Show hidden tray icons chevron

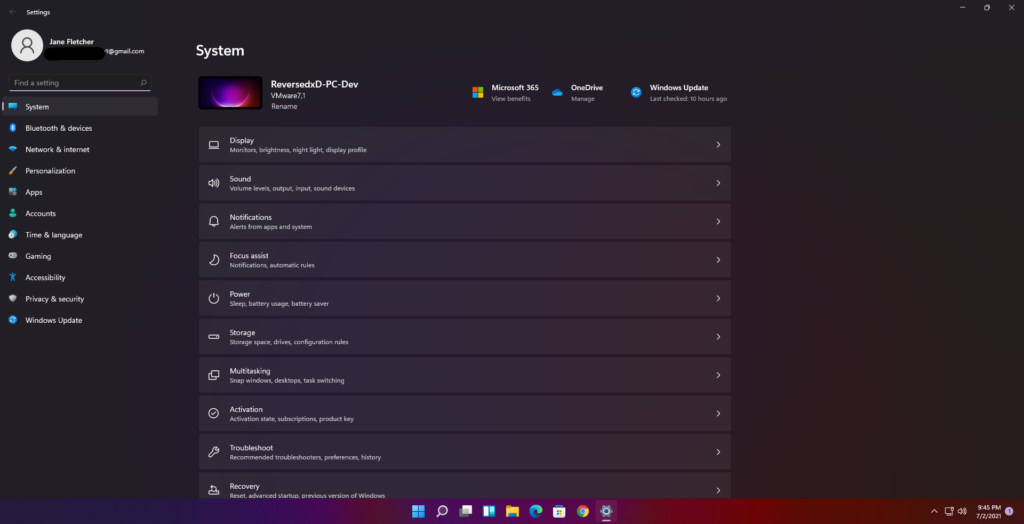click(x=934, y=511)
